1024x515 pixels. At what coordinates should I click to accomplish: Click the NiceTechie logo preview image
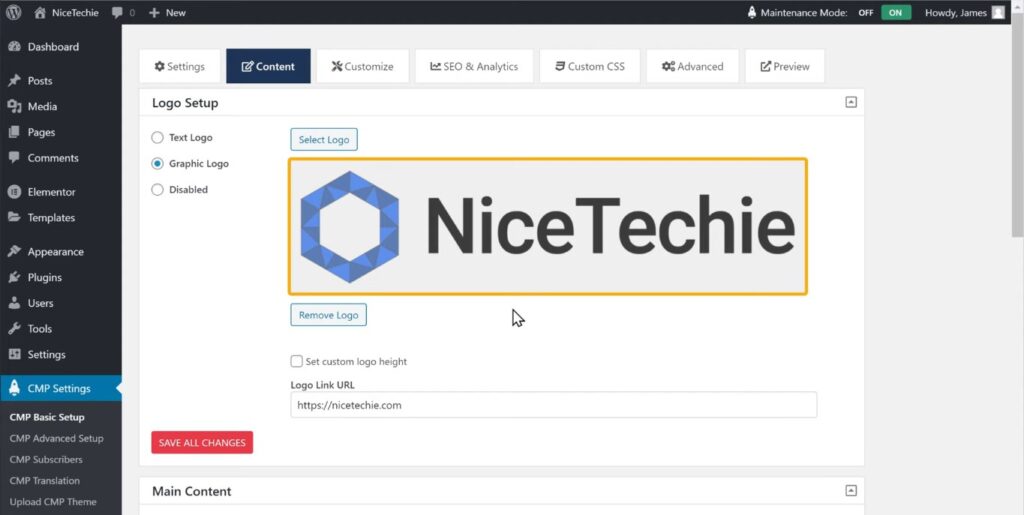pyautogui.click(x=548, y=226)
